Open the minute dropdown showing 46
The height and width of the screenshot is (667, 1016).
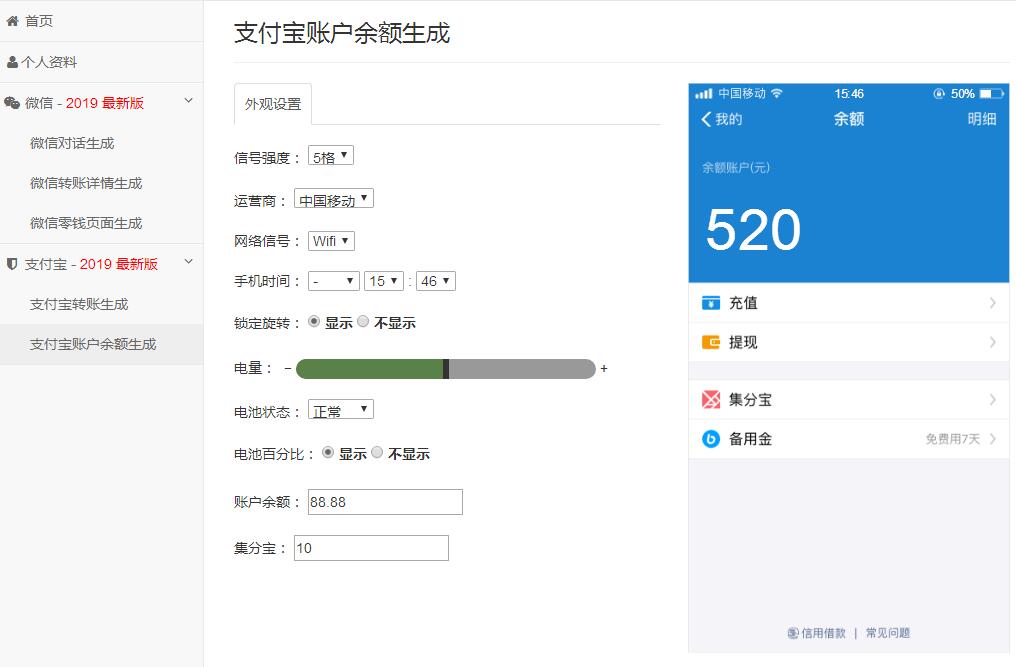point(435,281)
